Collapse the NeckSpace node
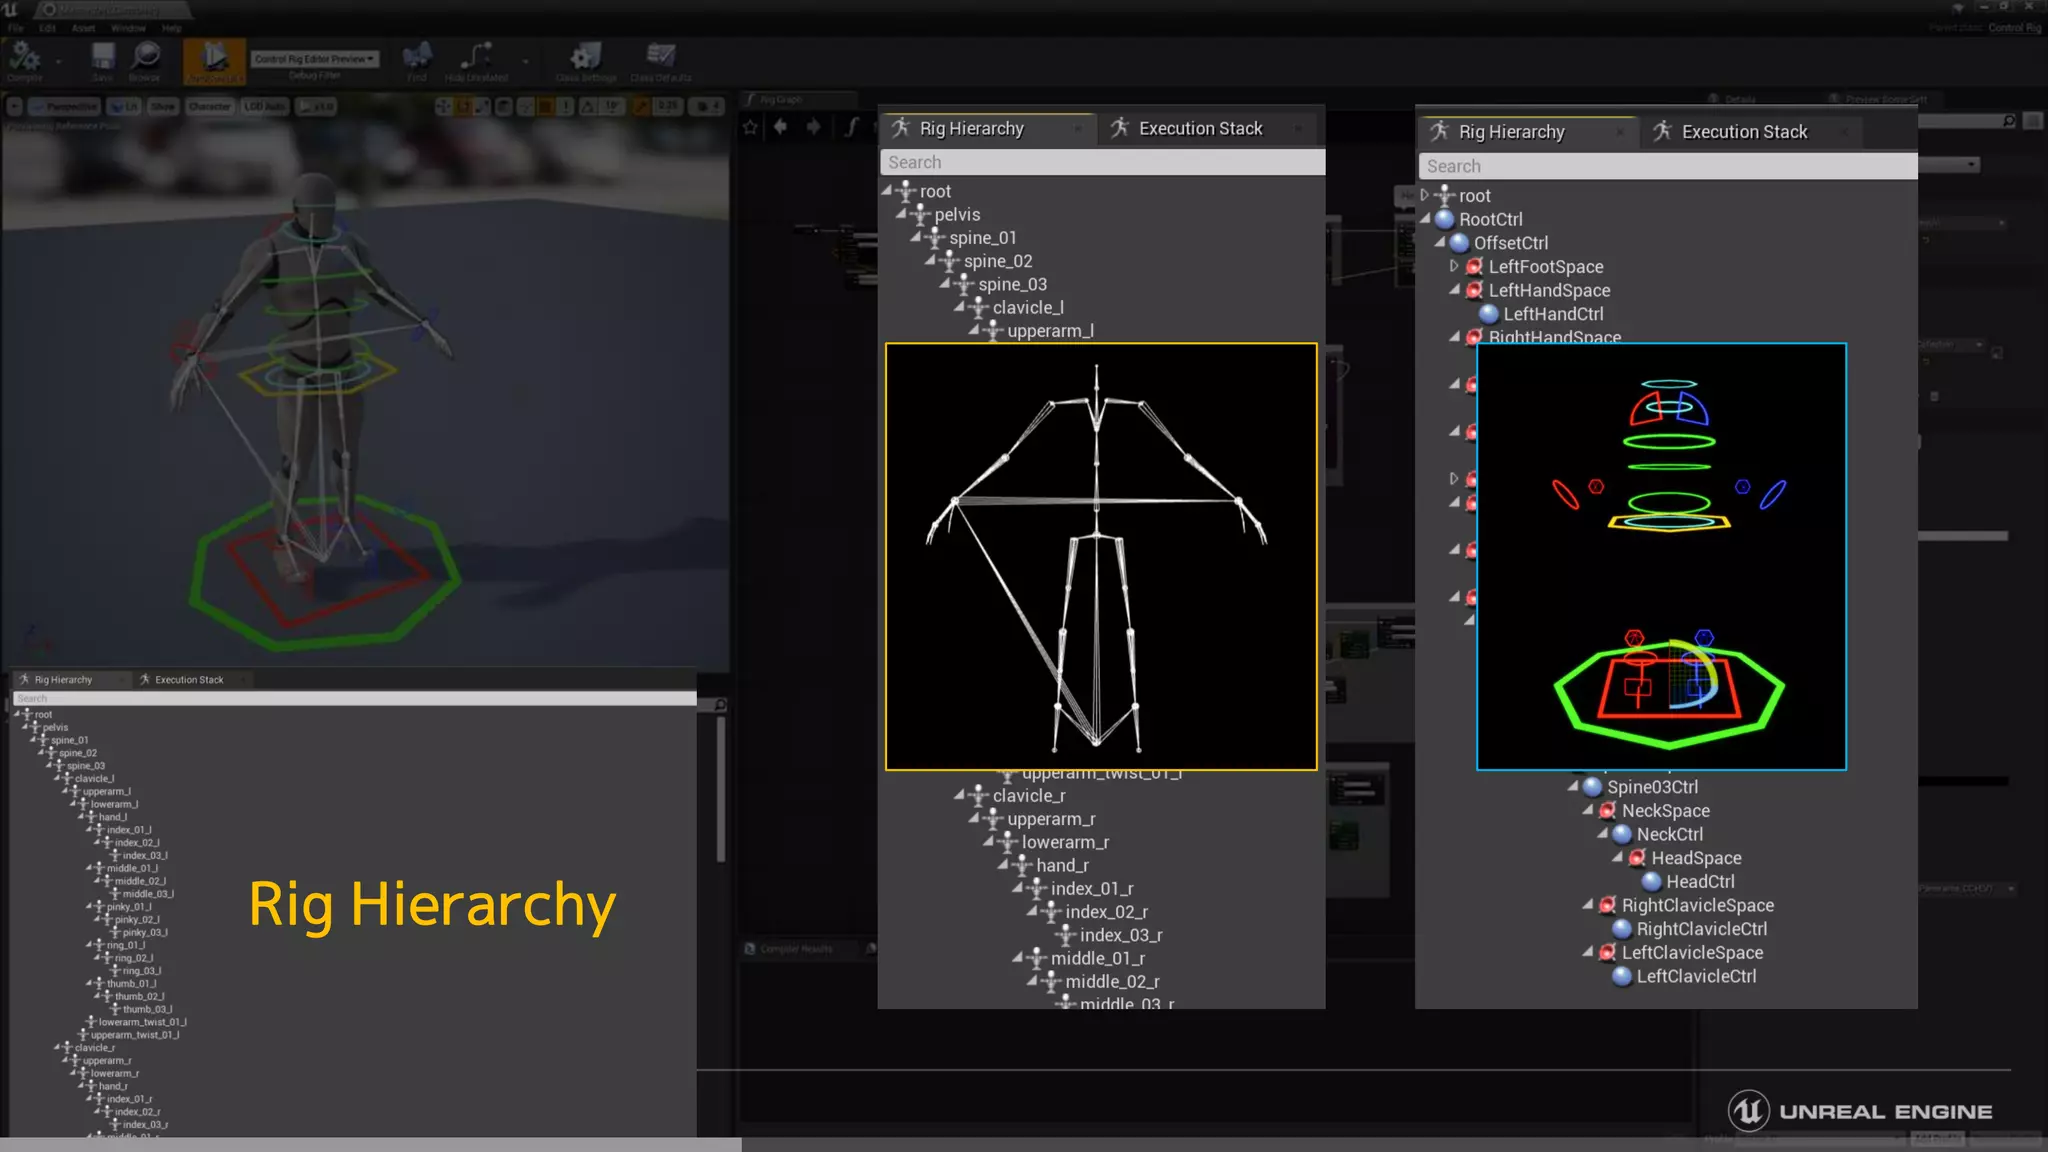2048x1152 pixels. coord(1588,810)
